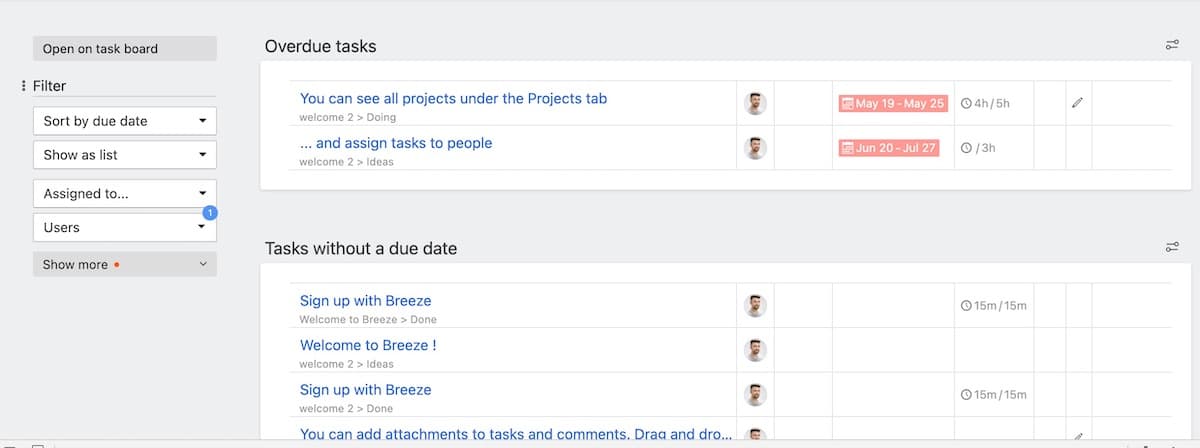Click 15m/15m time on first Sign up task
The height and width of the screenshot is (448, 1200).
[x=994, y=305]
